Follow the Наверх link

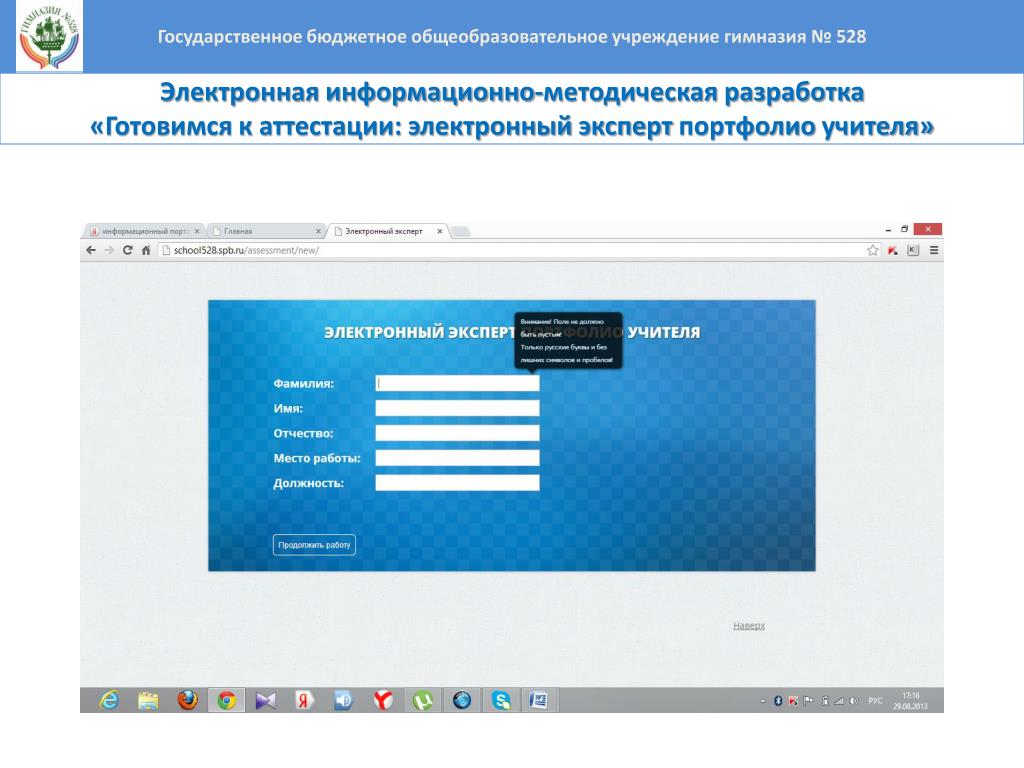coord(748,625)
